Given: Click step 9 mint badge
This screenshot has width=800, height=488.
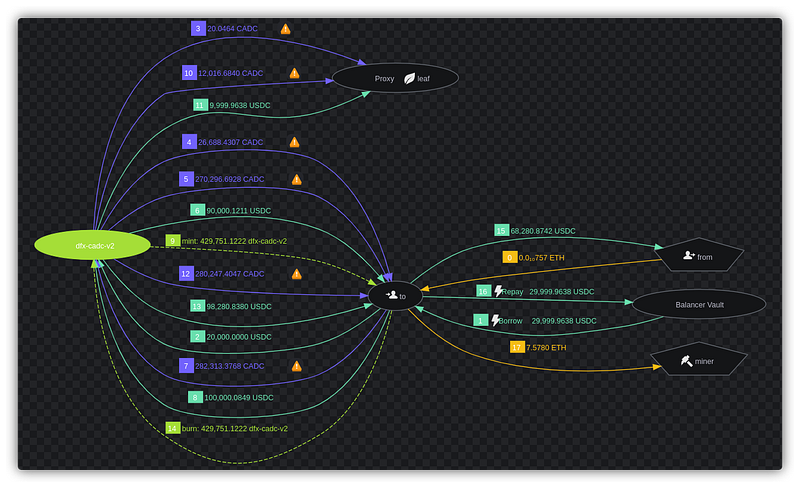Looking at the screenshot, I should [x=172, y=241].
